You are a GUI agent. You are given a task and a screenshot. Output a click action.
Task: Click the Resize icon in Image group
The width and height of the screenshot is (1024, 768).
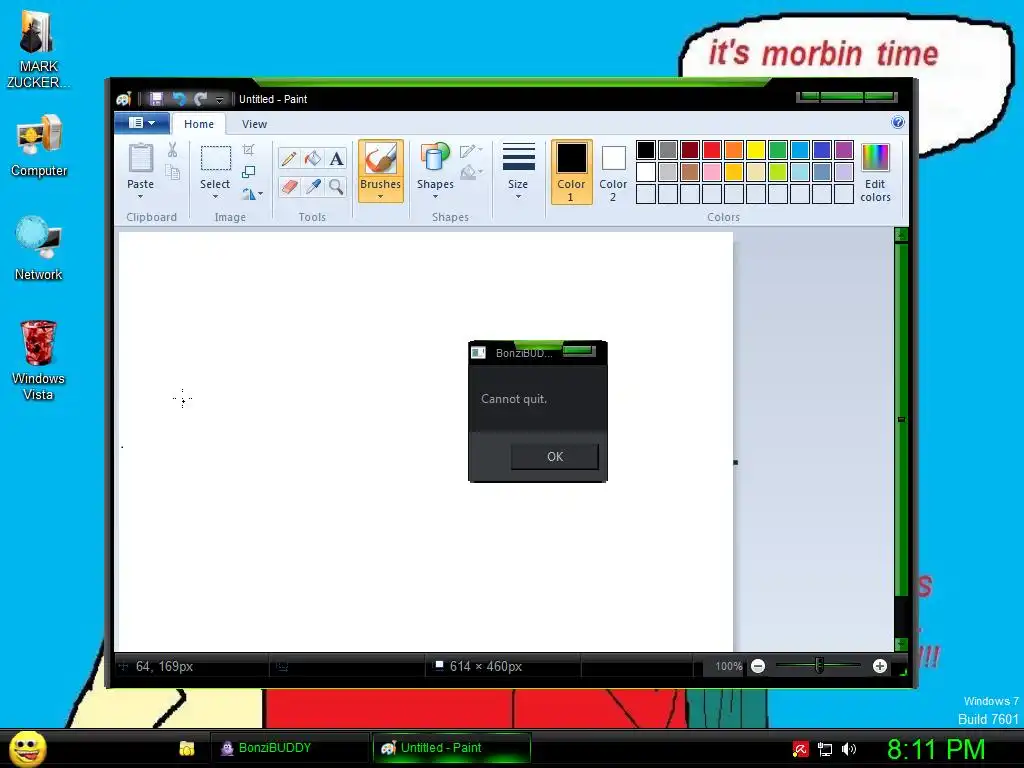(x=248, y=172)
